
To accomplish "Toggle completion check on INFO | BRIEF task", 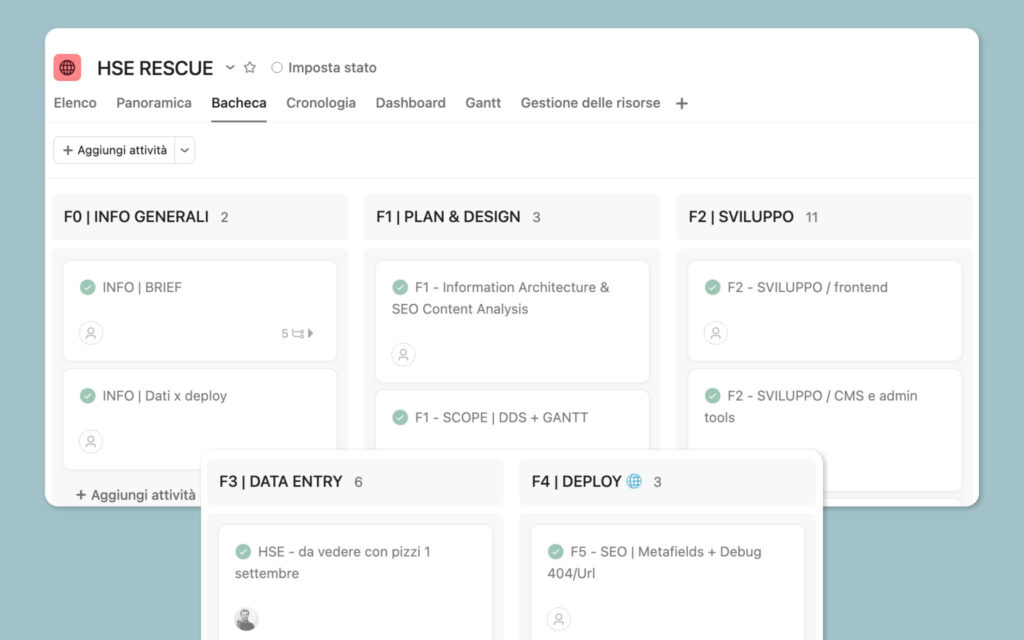I will [x=88, y=287].
